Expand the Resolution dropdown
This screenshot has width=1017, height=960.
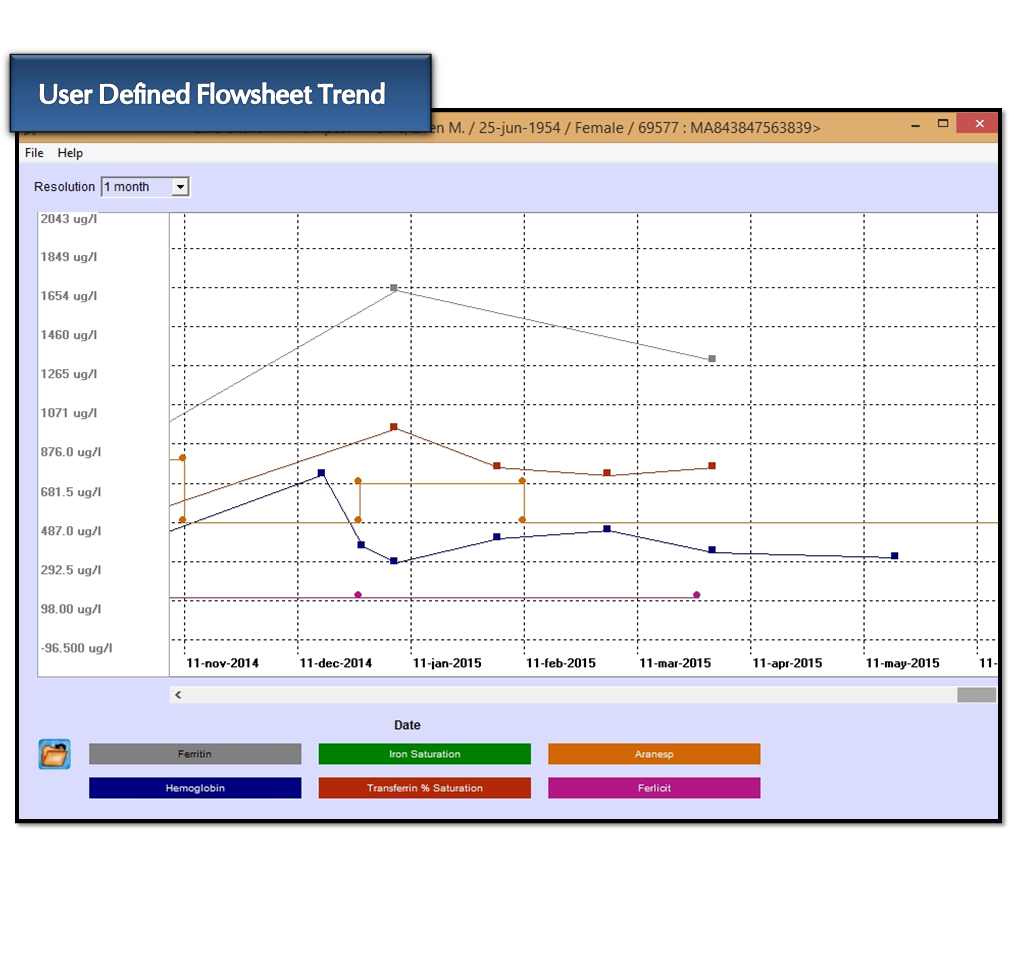(180, 186)
